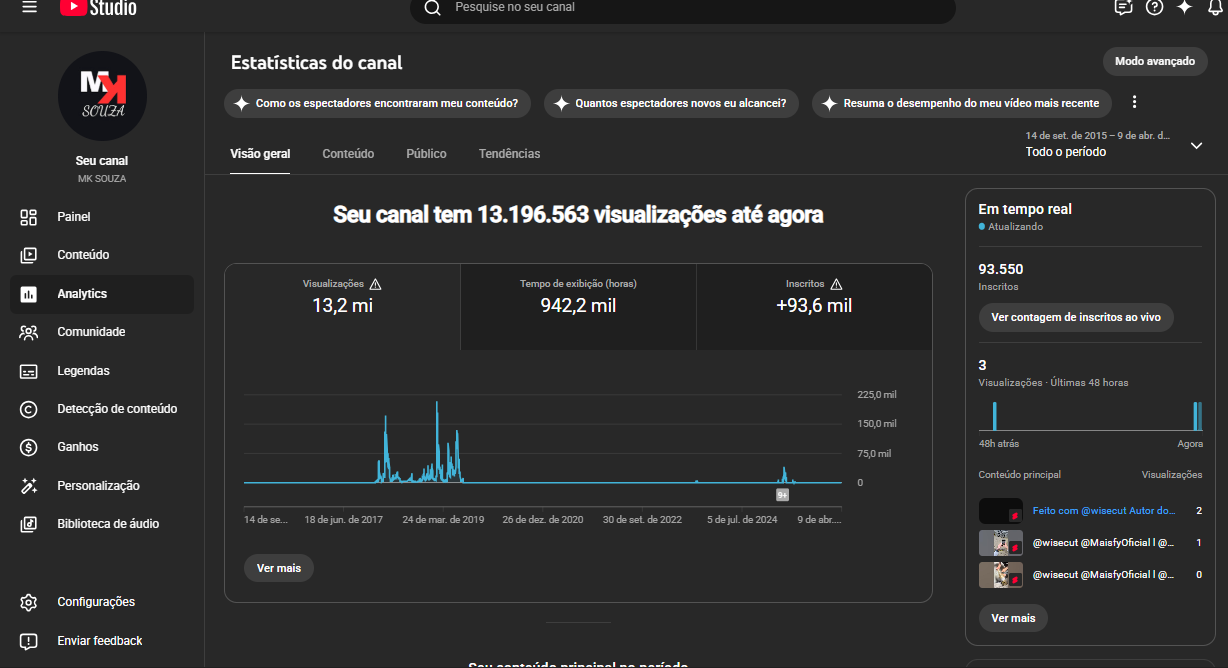Viewport: 1228px width, 668px height.
Task: Open the Legendas menu item
Action: tap(102, 371)
